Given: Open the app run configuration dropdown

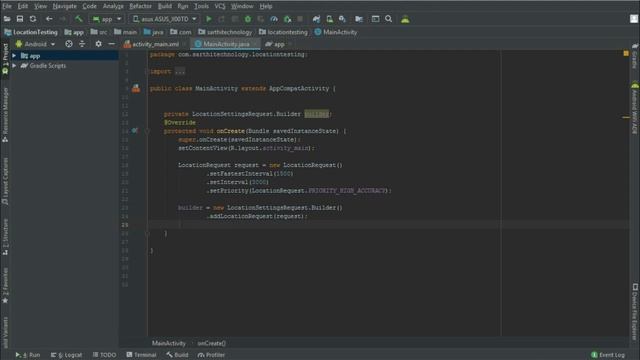Looking at the screenshot, I should (x=107, y=19).
